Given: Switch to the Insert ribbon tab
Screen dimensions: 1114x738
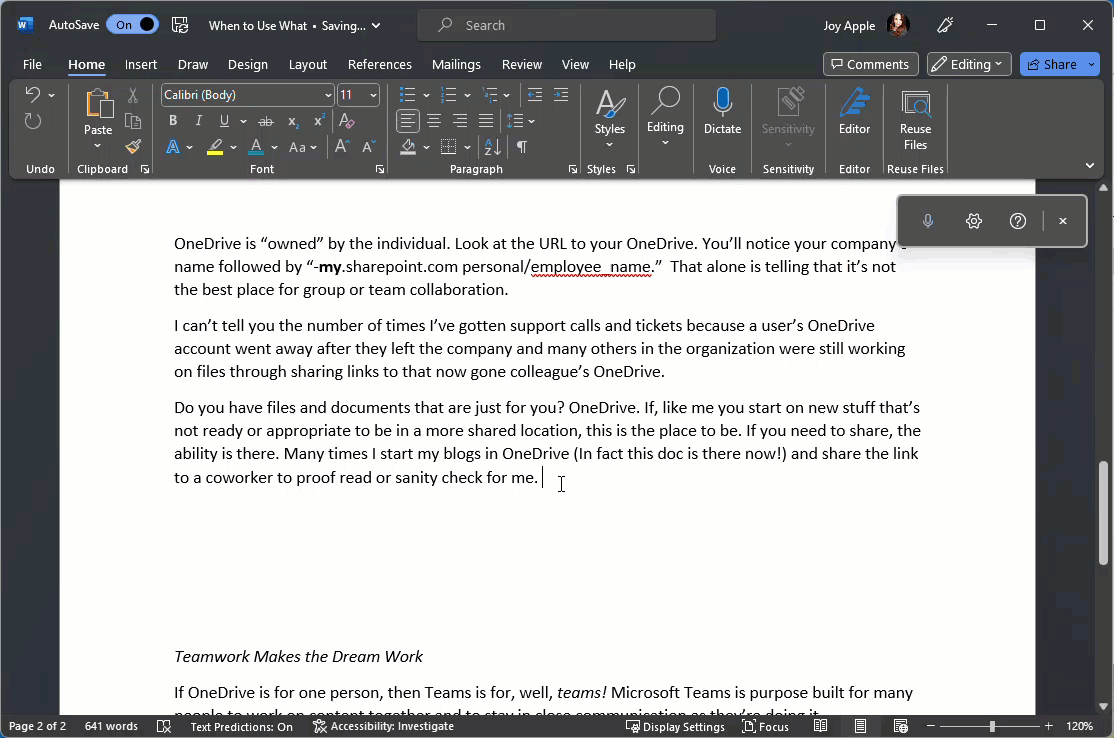Looking at the screenshot, I should 141,65.
